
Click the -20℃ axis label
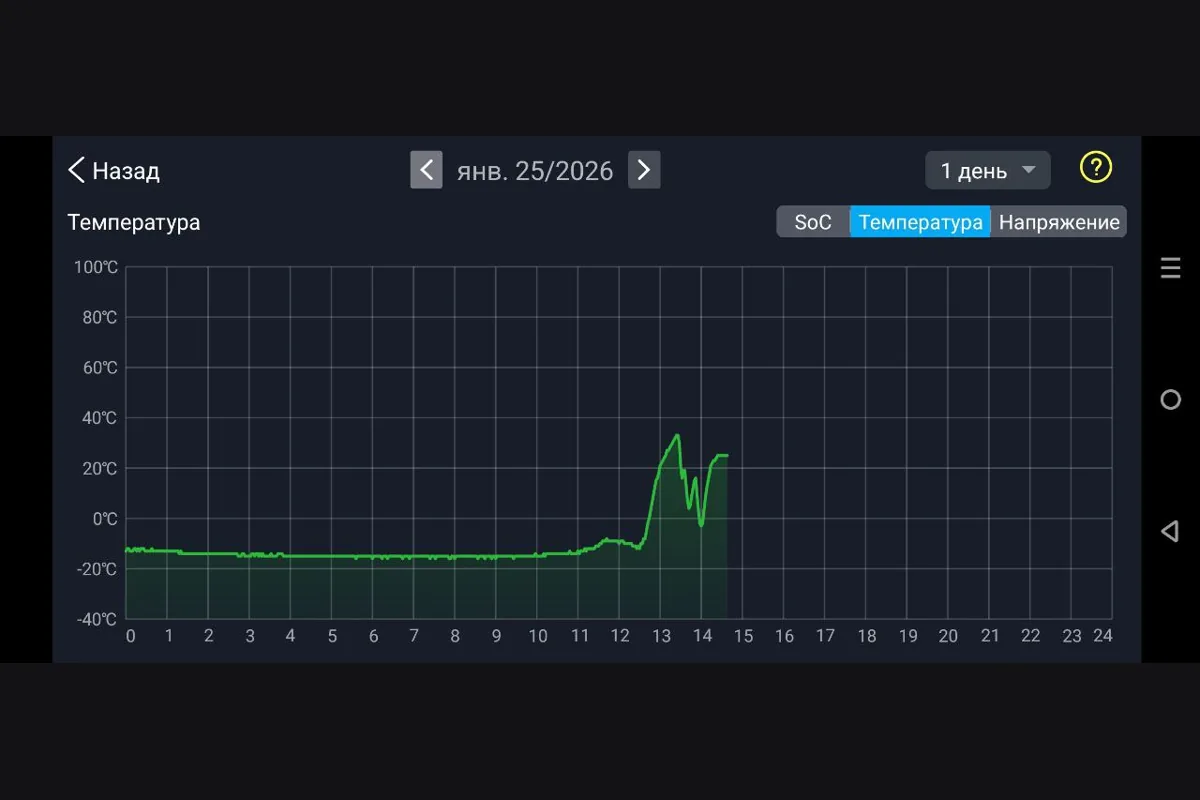coord(96,569)
